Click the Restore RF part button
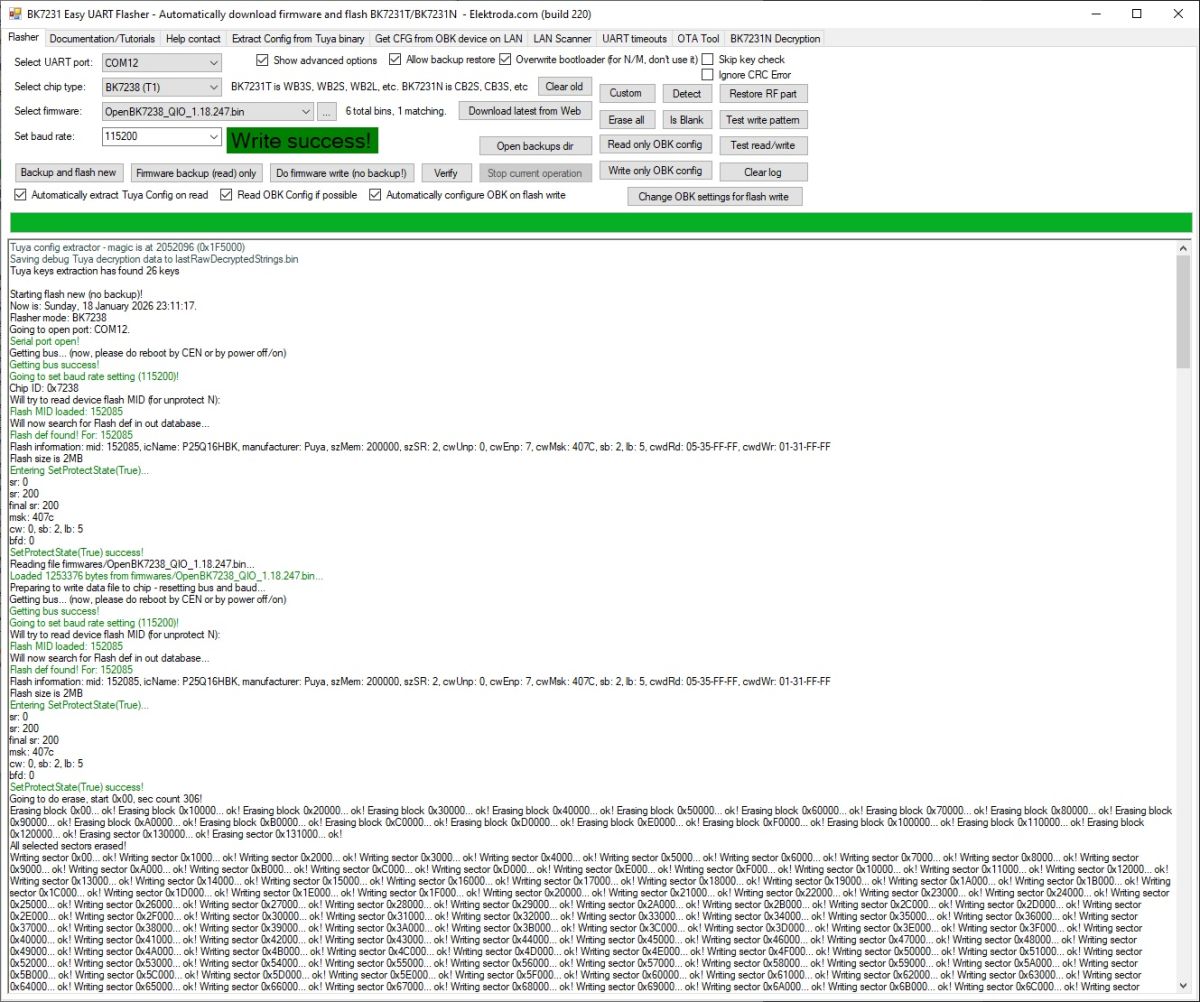The image size is (1200, 1002). 763,94
